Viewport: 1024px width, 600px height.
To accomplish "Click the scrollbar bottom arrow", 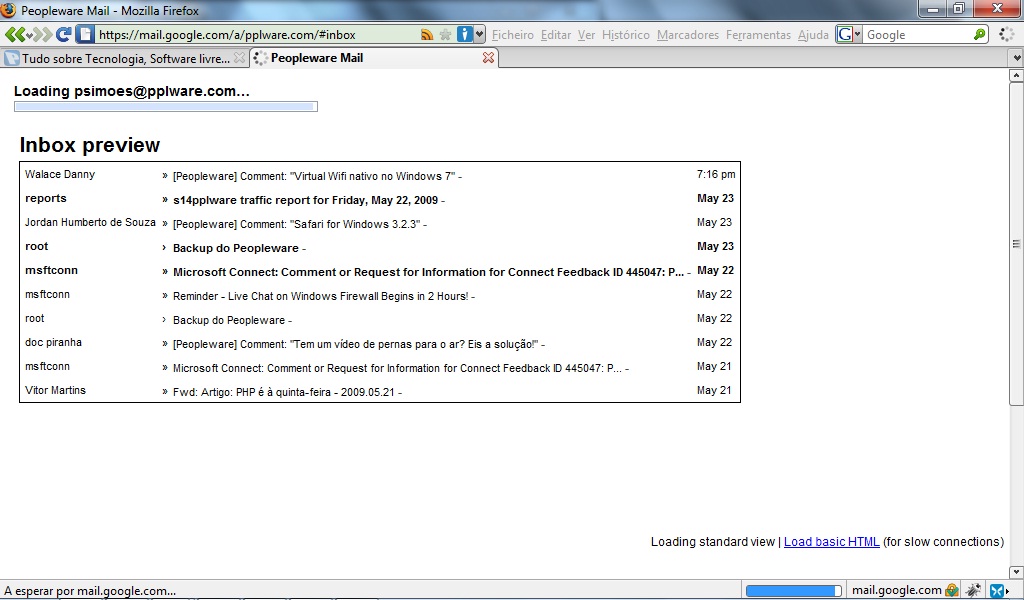I will pos(1017,572).
